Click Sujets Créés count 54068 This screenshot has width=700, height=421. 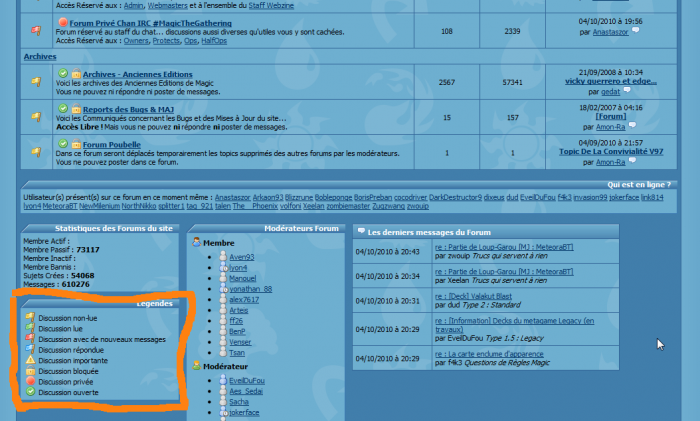tap(82, 275)
